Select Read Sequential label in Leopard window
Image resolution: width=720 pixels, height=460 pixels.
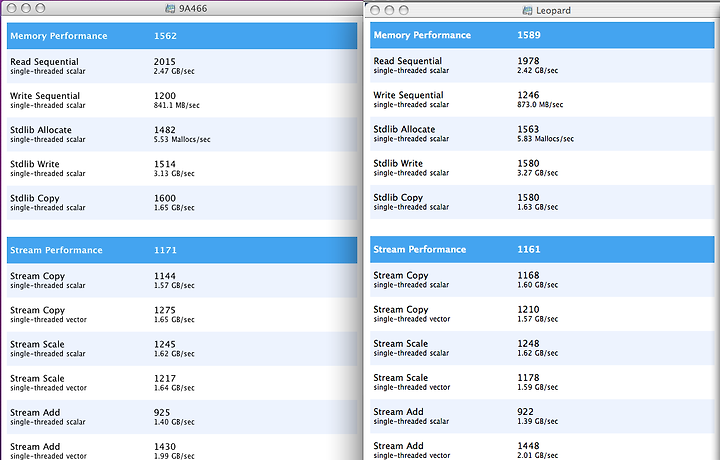coord(408,61)
